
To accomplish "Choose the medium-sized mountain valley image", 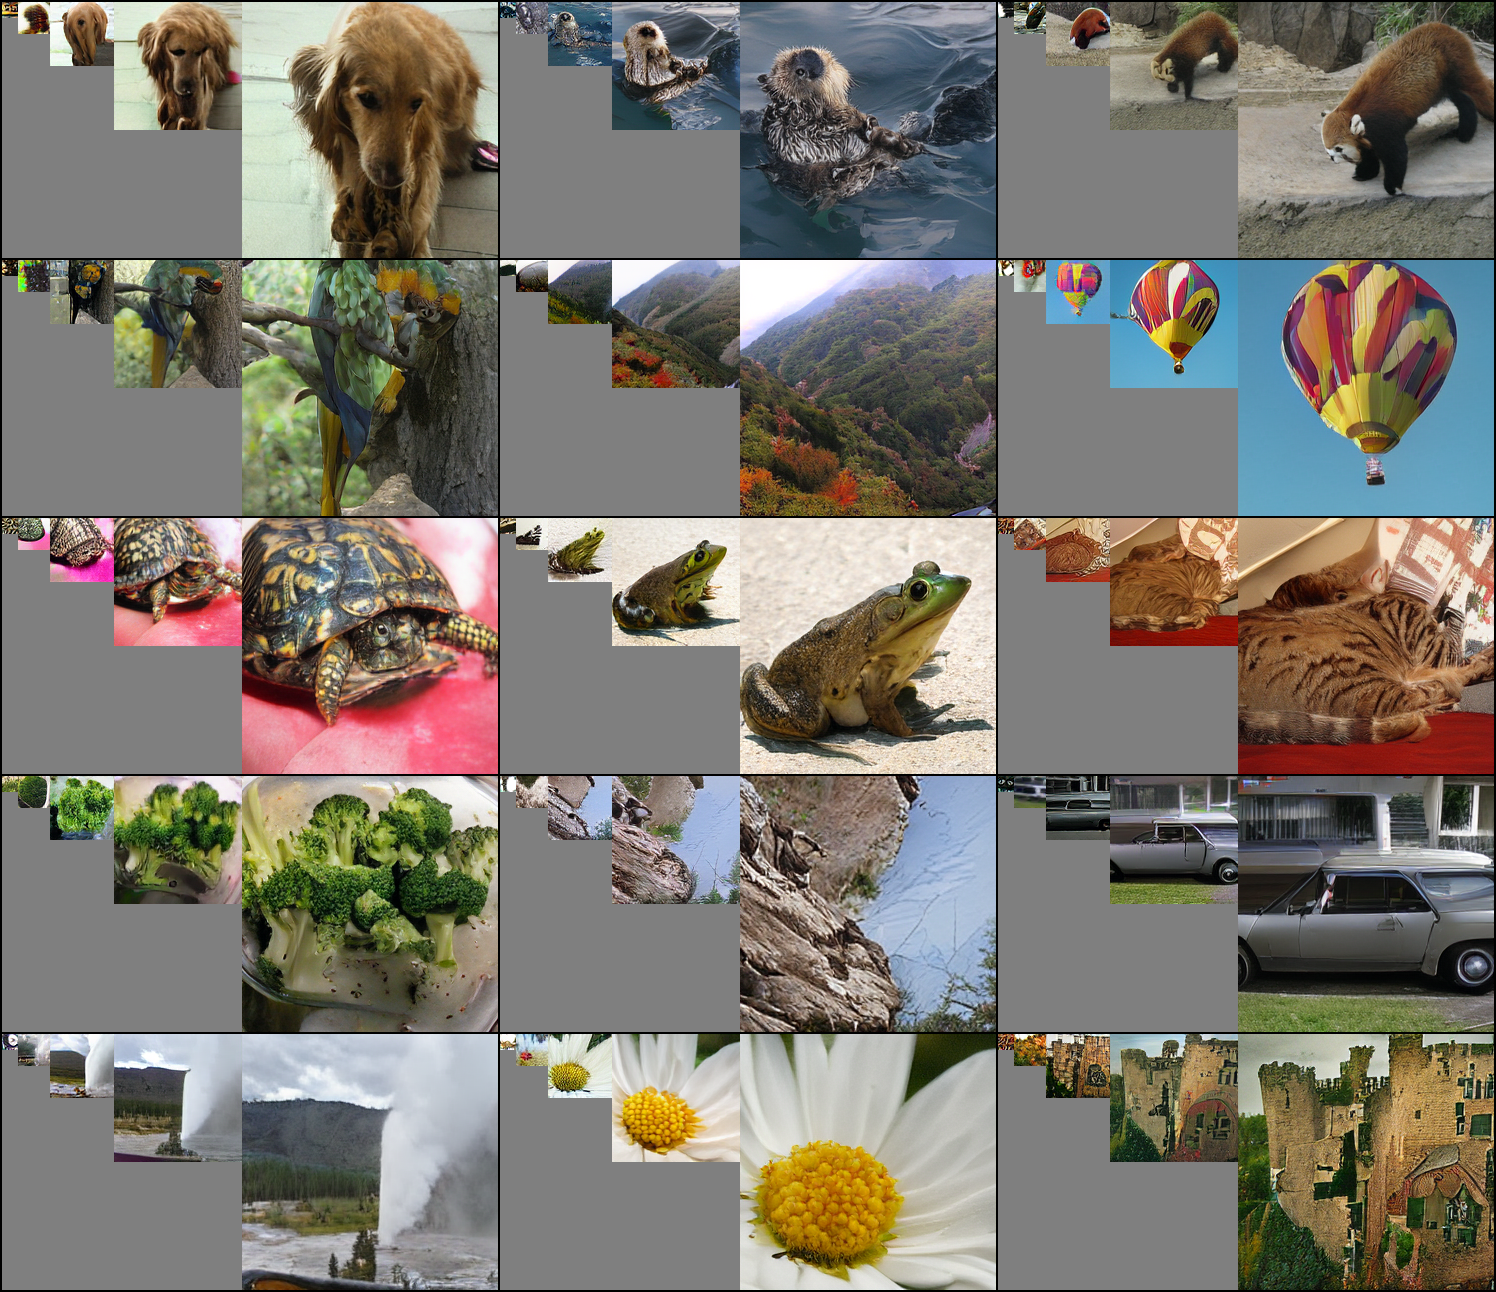I will coord(676,324).
